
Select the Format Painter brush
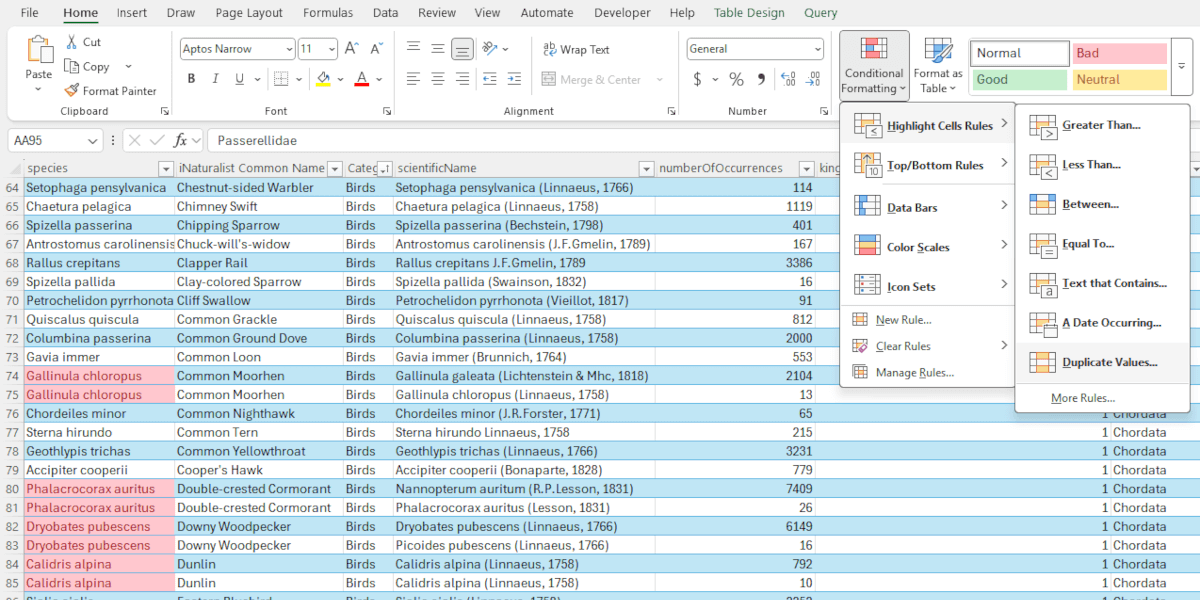[72, 91]
